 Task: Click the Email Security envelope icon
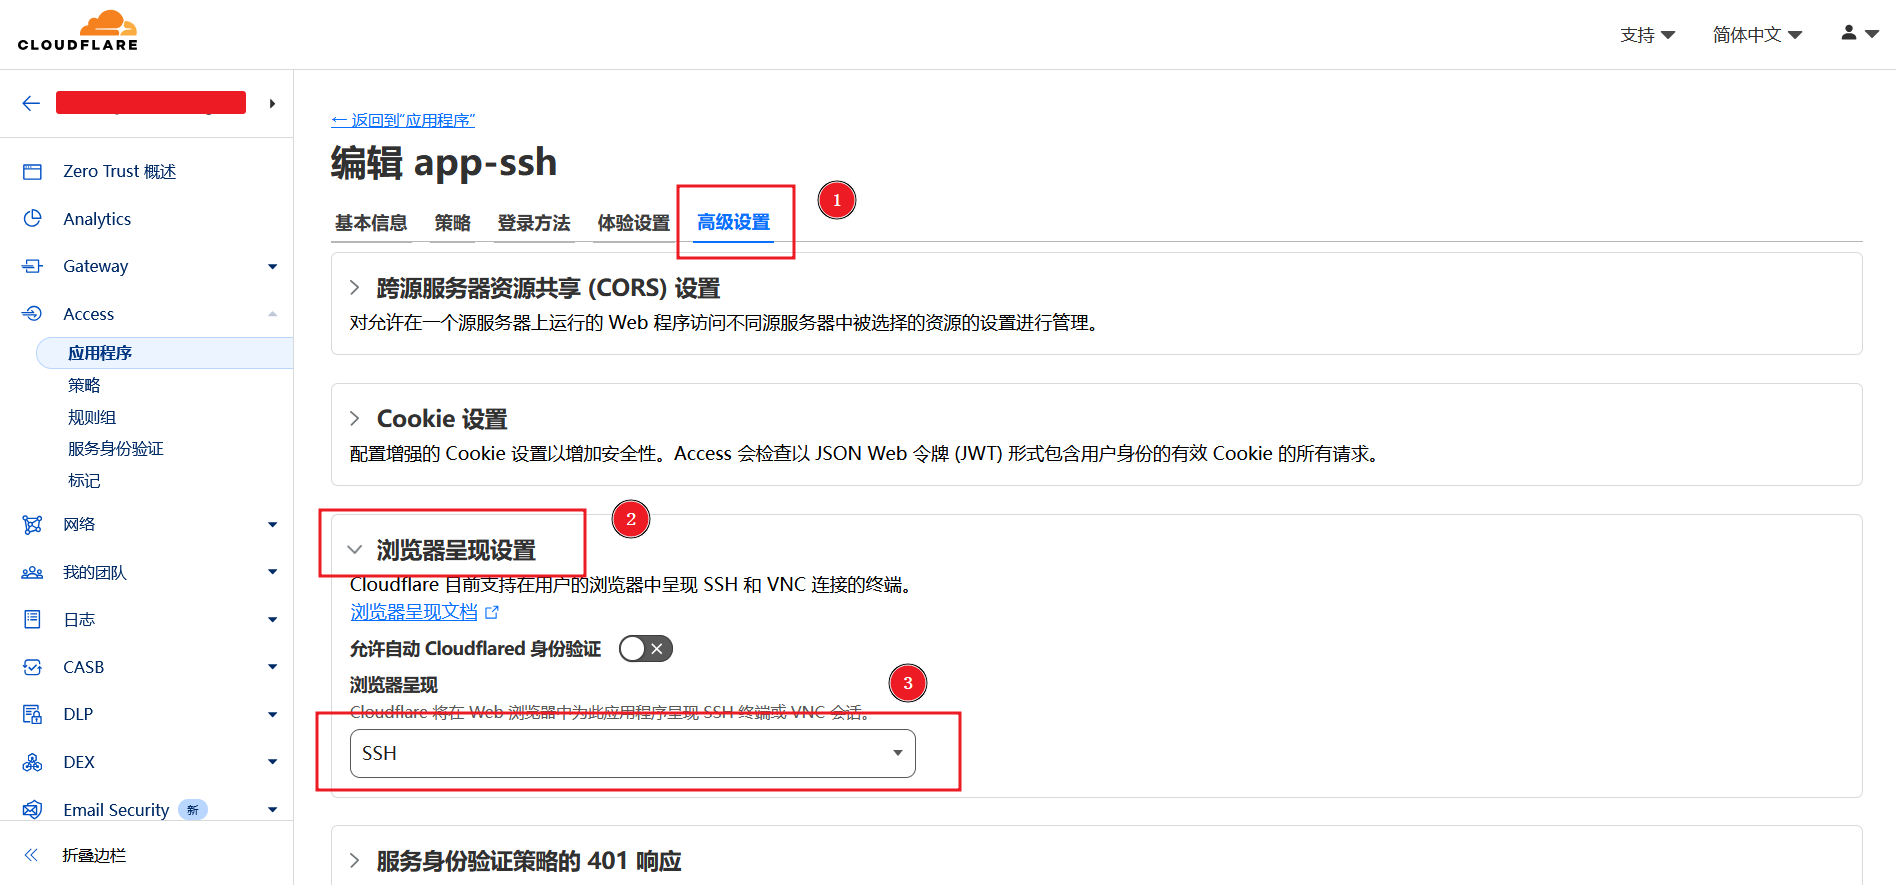click(32, 809)
